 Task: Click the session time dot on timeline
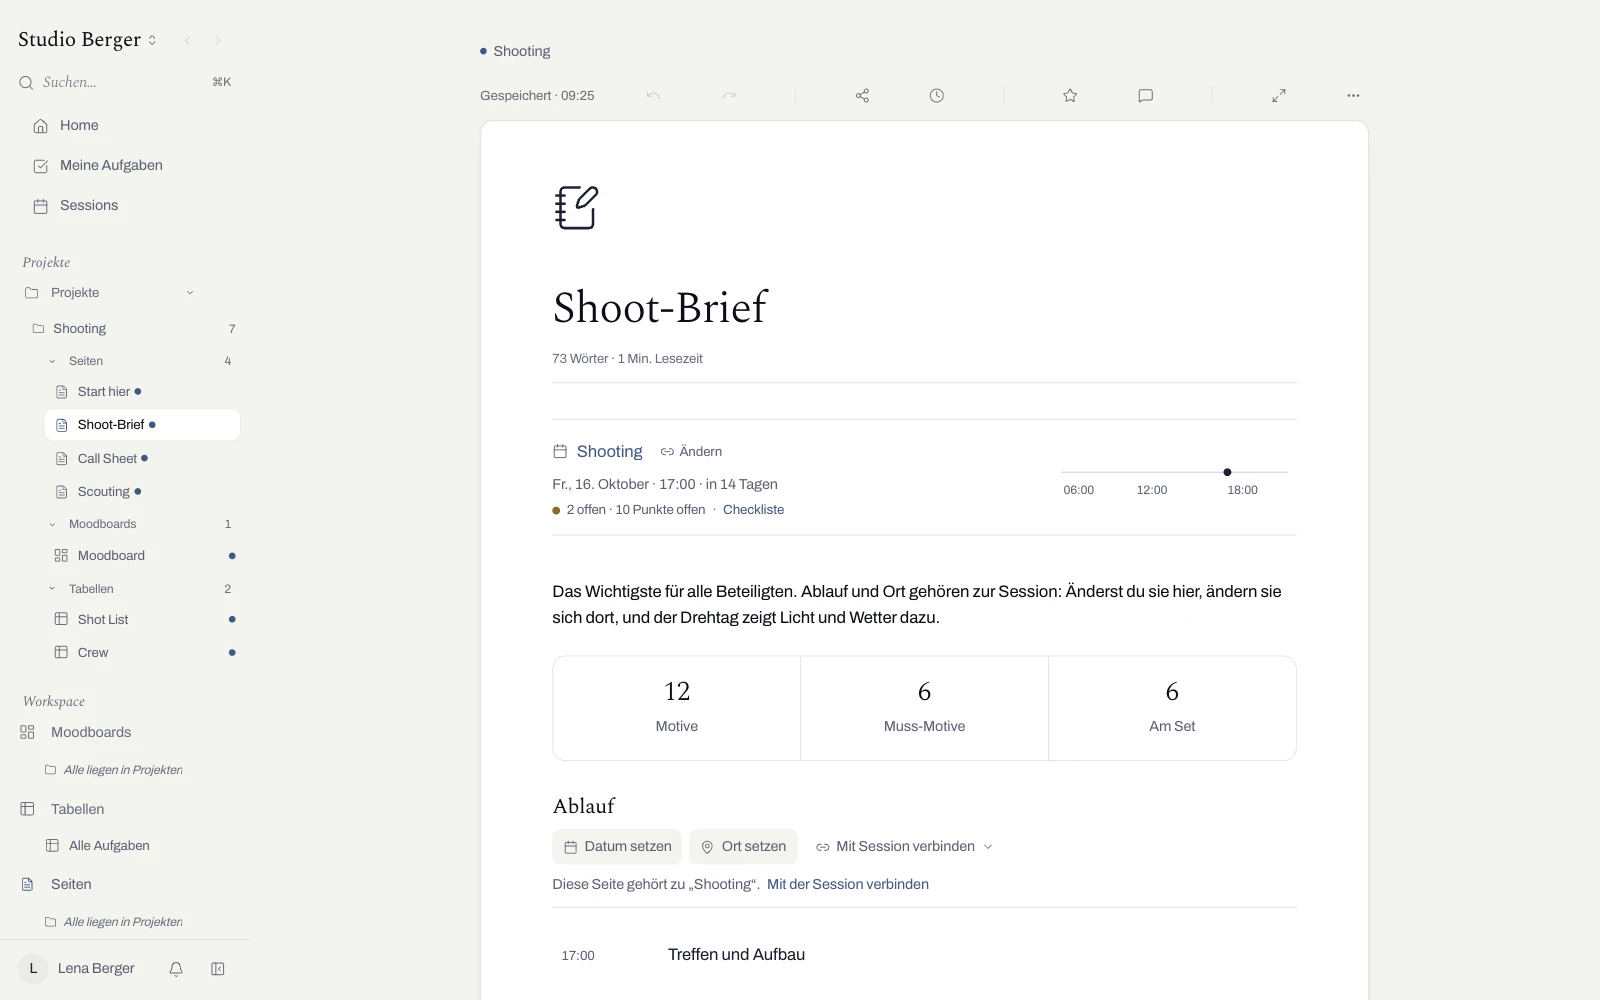1227,472
